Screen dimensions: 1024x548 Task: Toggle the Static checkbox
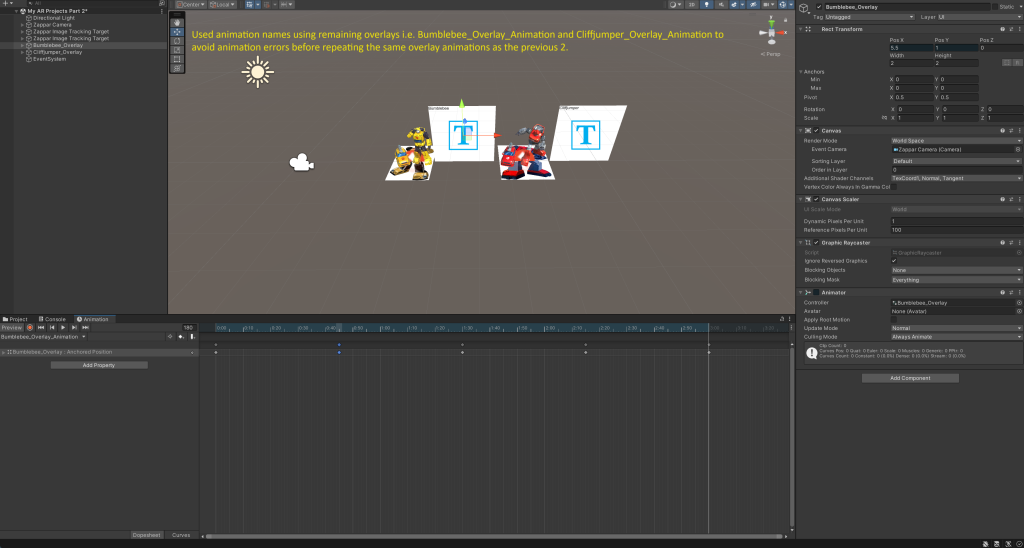tap(995, 7)
